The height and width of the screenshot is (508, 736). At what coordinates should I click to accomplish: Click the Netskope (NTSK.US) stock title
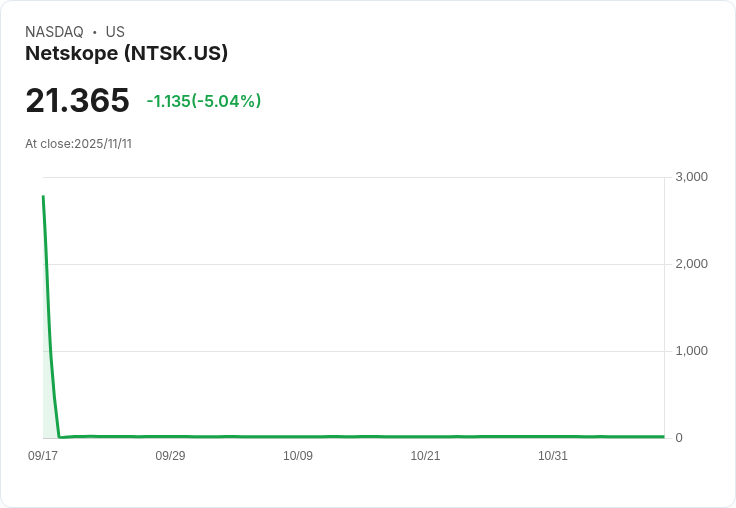click(x=126, y=53)
